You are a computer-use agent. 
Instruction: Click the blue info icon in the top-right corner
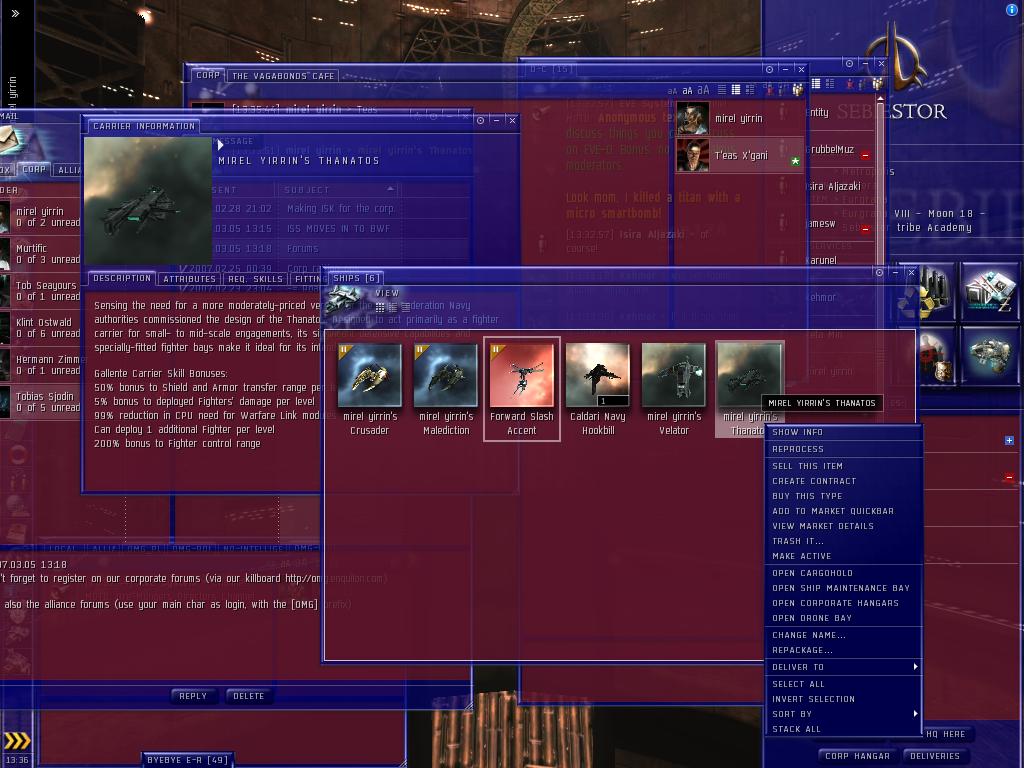[x=1012, y=9]
